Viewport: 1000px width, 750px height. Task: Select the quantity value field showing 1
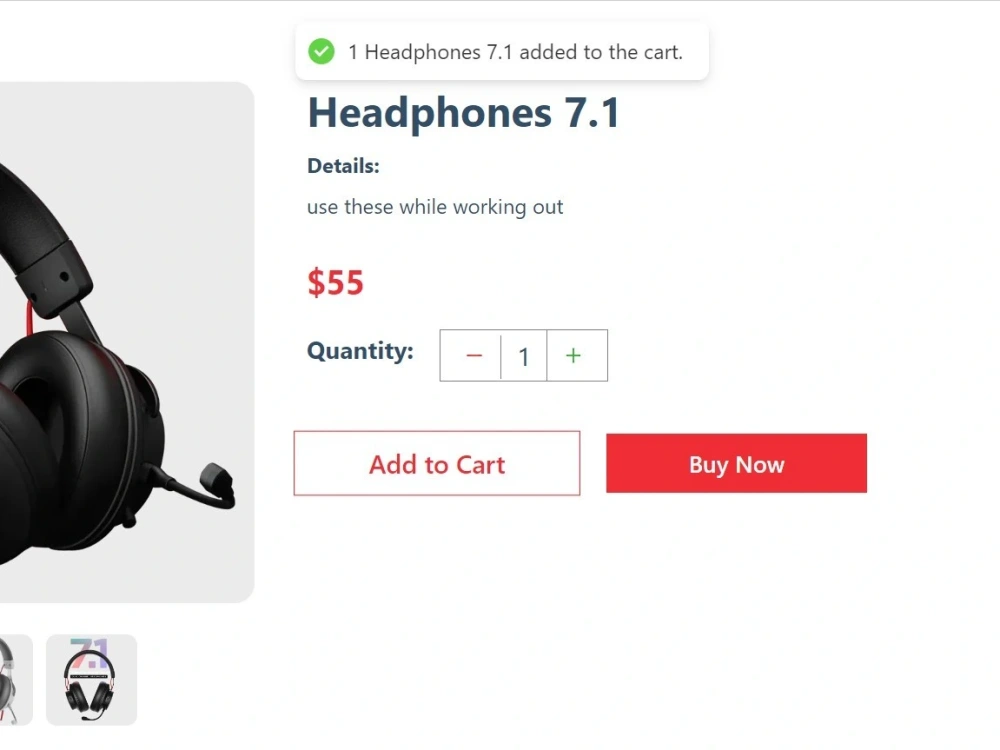click(524, 356)
